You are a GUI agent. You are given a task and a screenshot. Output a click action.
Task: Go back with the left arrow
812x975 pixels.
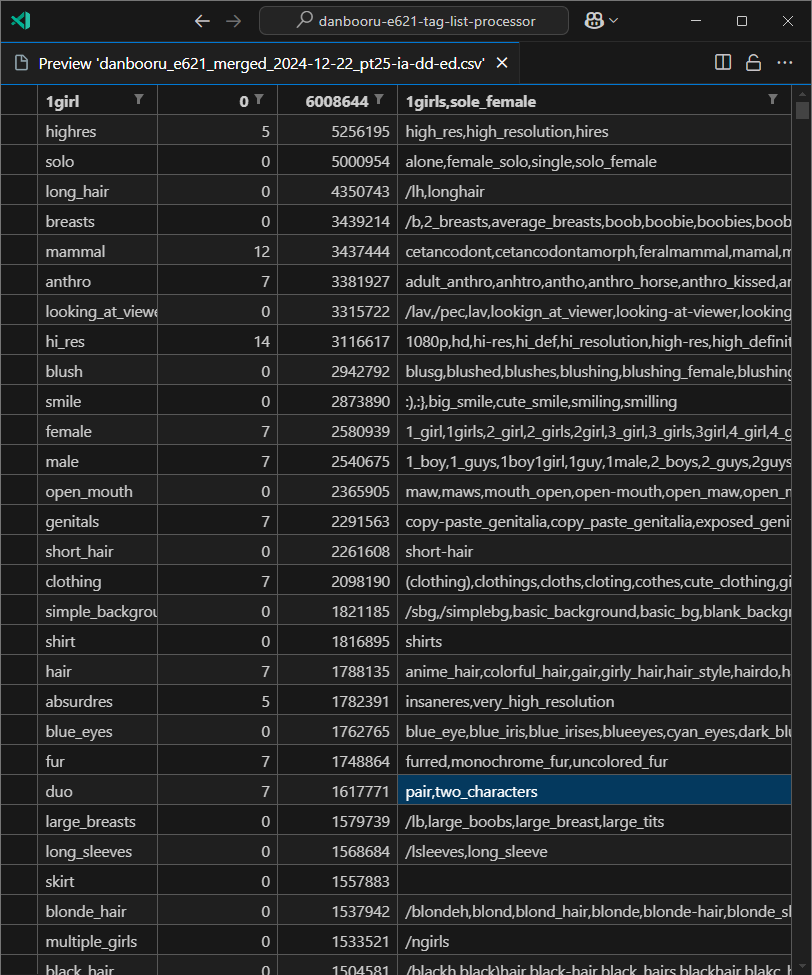point(203,21)
